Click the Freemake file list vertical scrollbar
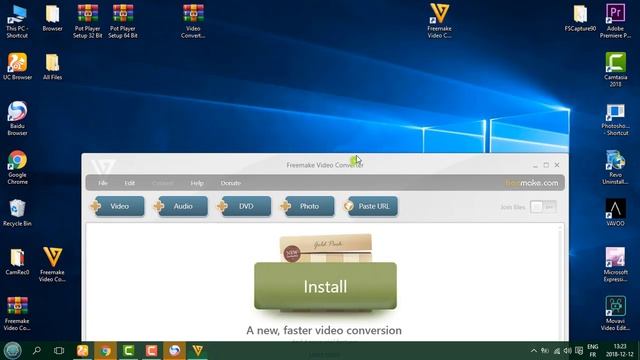 560,282
